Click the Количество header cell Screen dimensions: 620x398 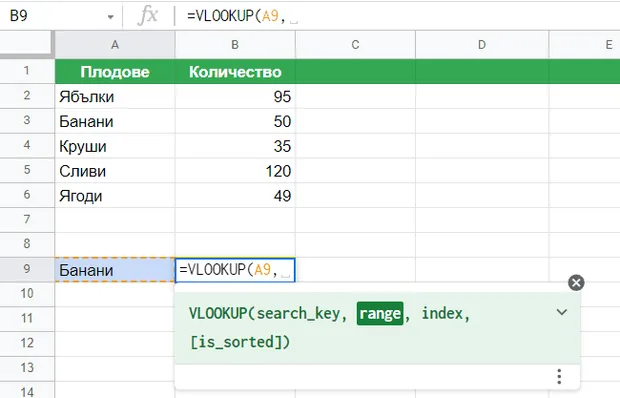pos(235,72)
